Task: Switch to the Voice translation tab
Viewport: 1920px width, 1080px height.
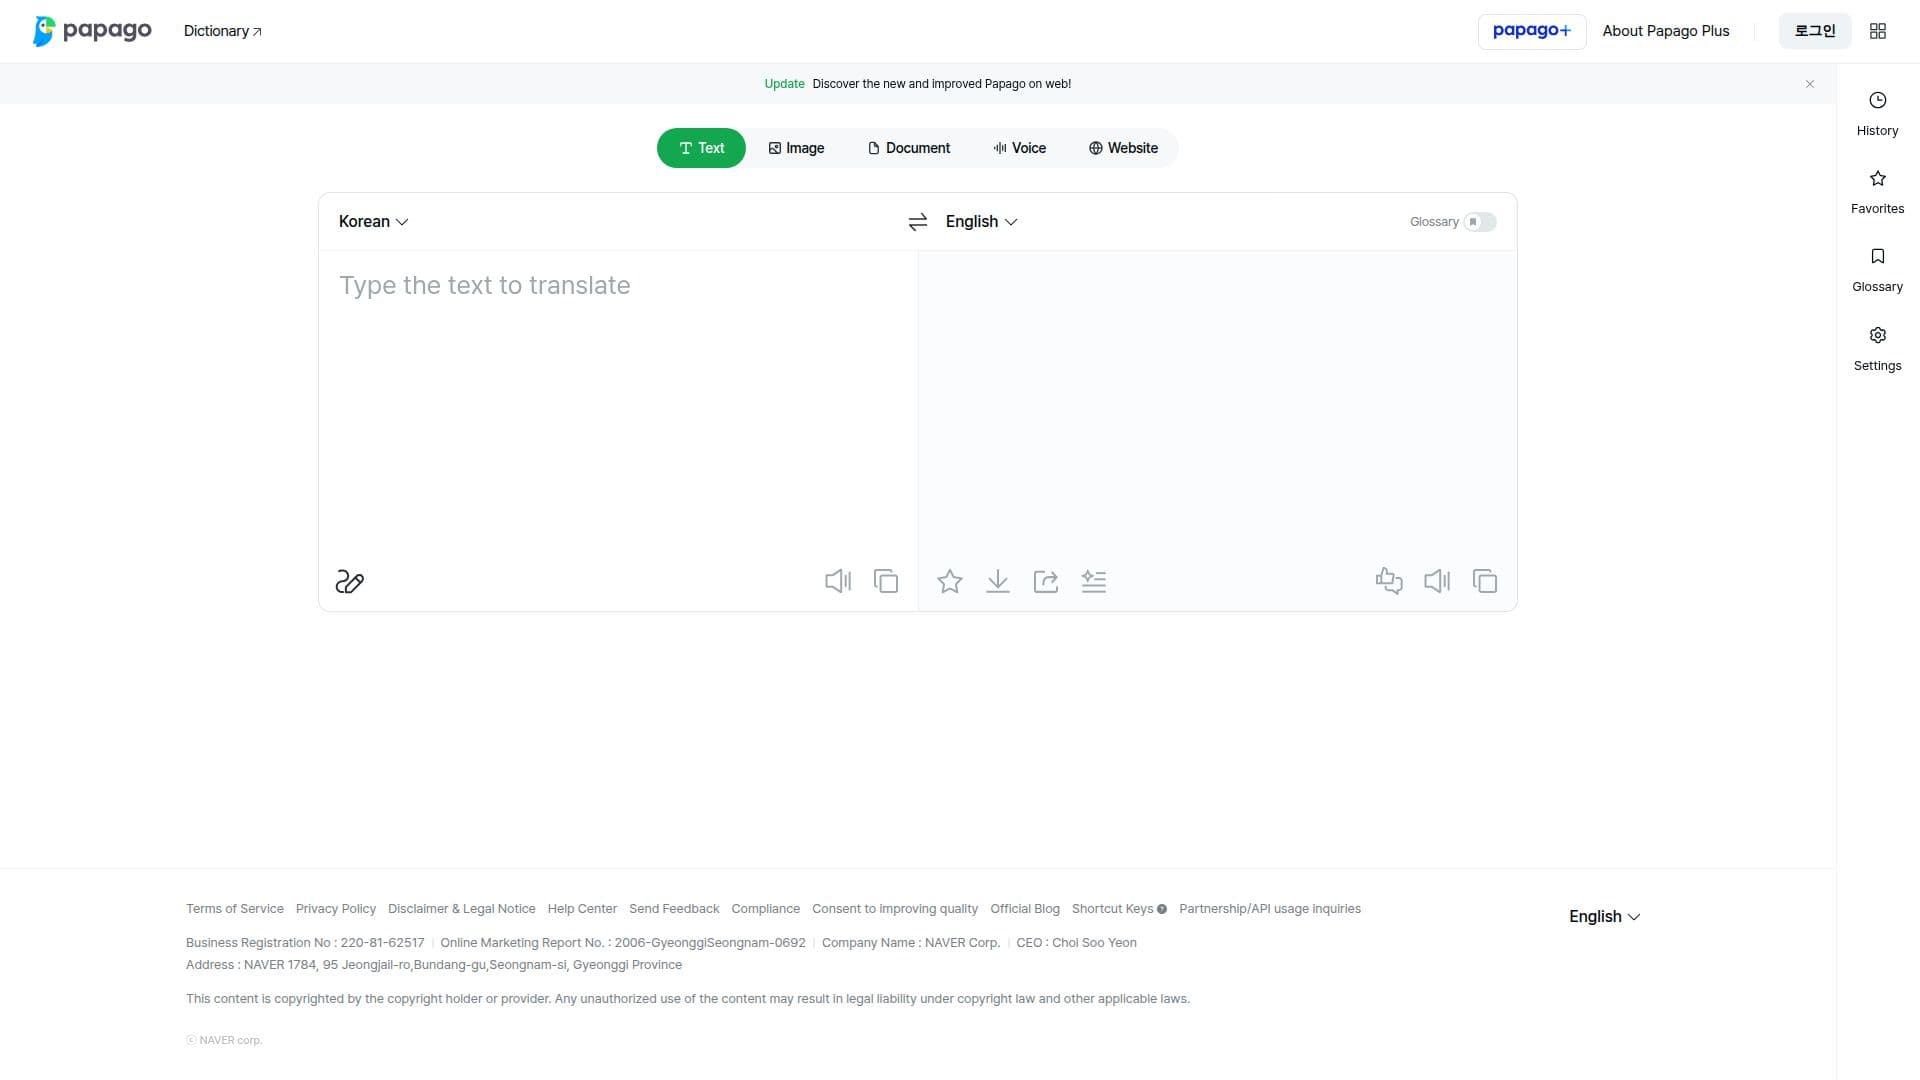Action: pyautogui.click(x=1019, y=148)
